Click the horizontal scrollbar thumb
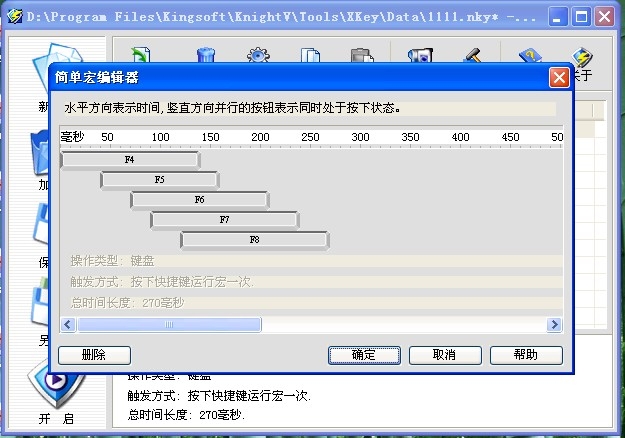Screen dimensions: 625x438 pyautogui.click(x=169, y=324)
